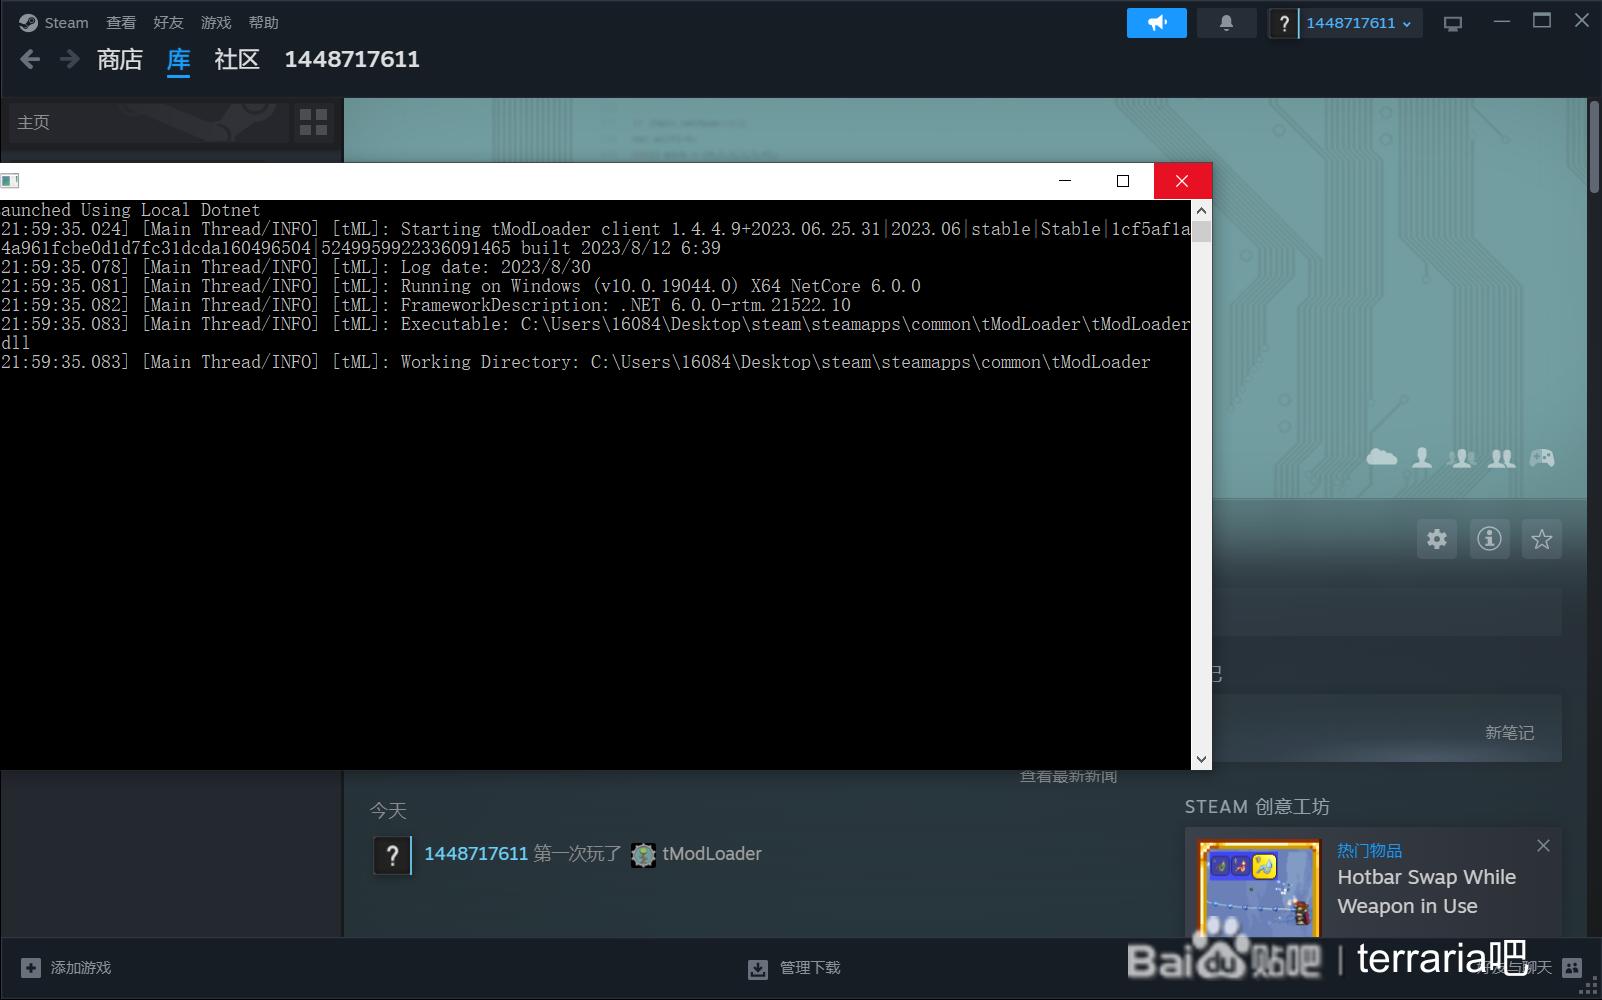The image size is (1602, 1000).
Task: Switch to Big Picture mode monitor icon
Action: (1453, 23)
